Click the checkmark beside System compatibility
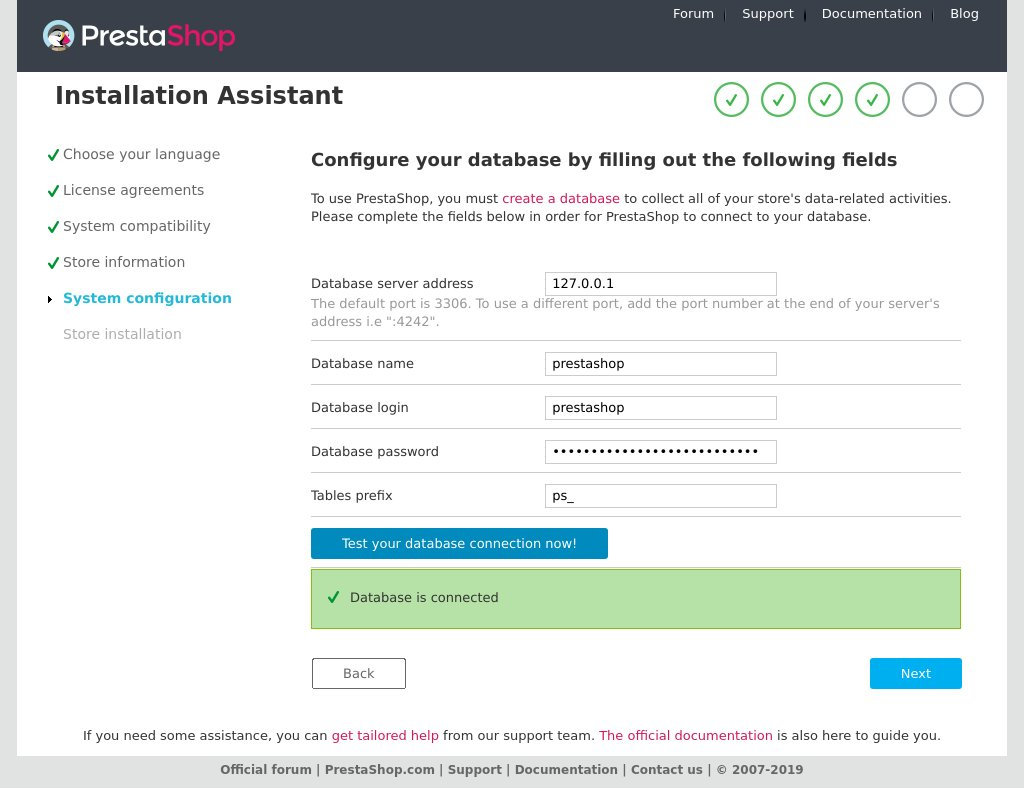Screen dimensions: 1024x790 point(54,227)
